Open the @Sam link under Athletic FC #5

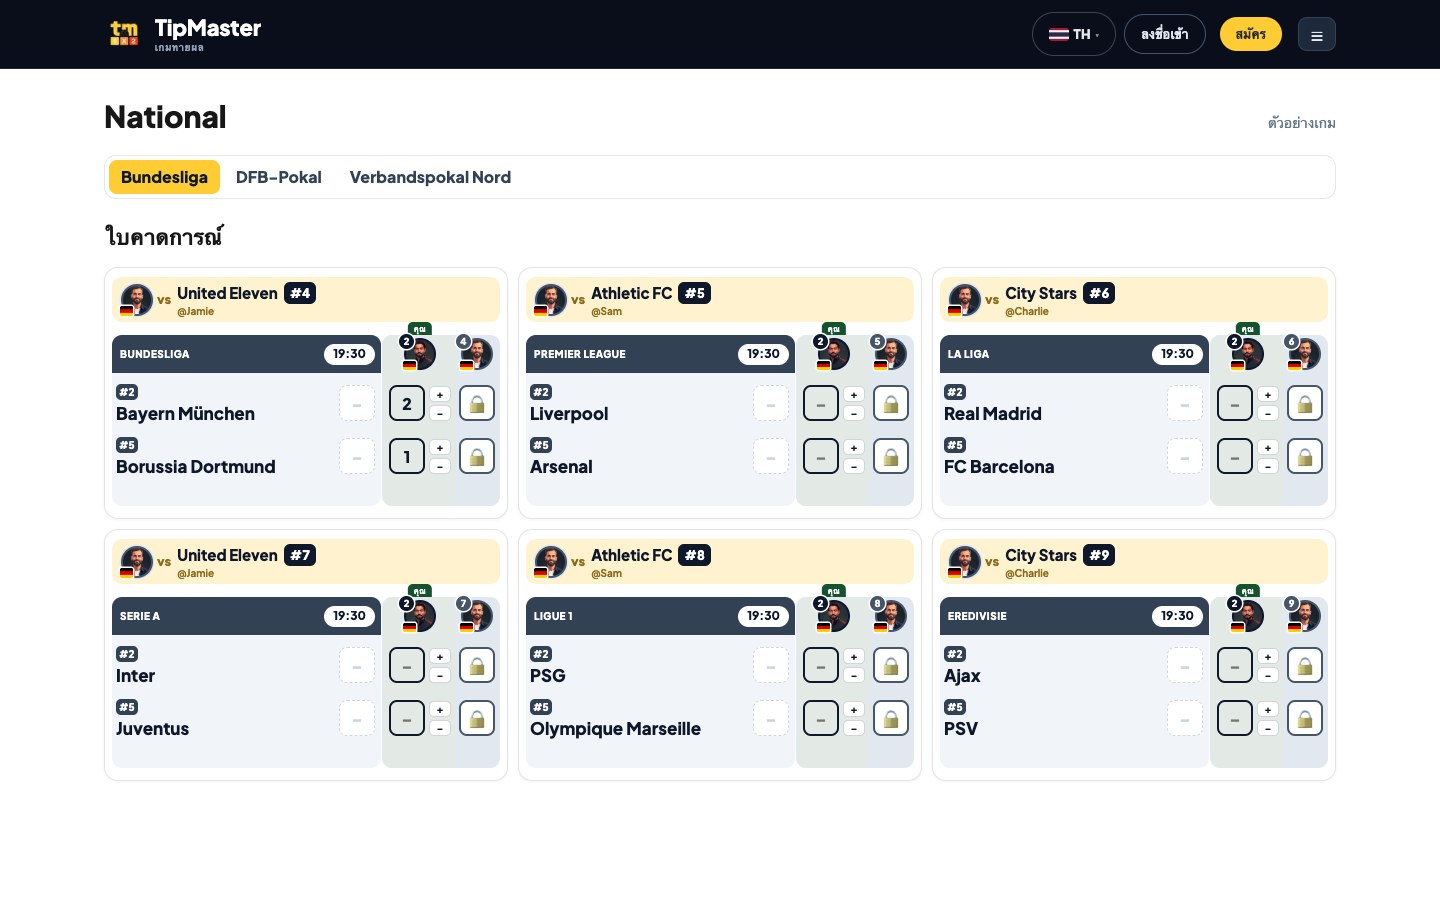point(606,311)
